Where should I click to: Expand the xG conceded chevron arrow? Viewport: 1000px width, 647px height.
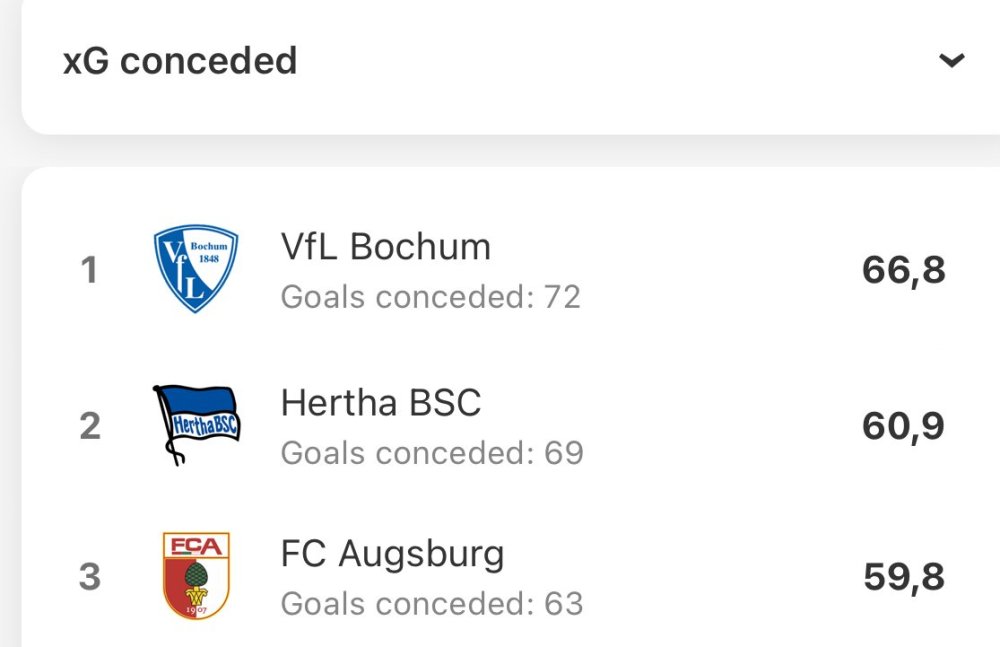[x=952, y=61]
